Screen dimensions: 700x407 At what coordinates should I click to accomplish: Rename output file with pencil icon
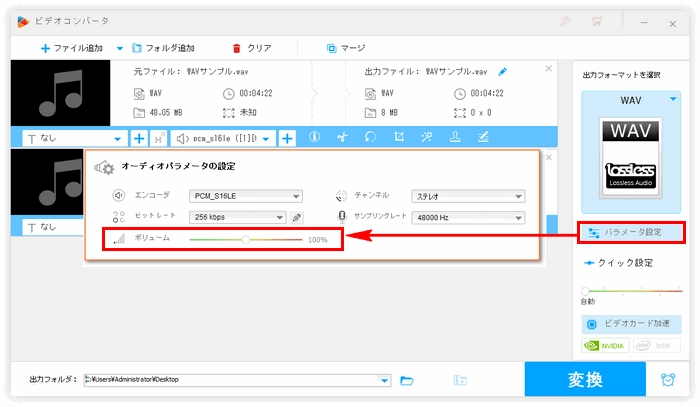(502, 71)
